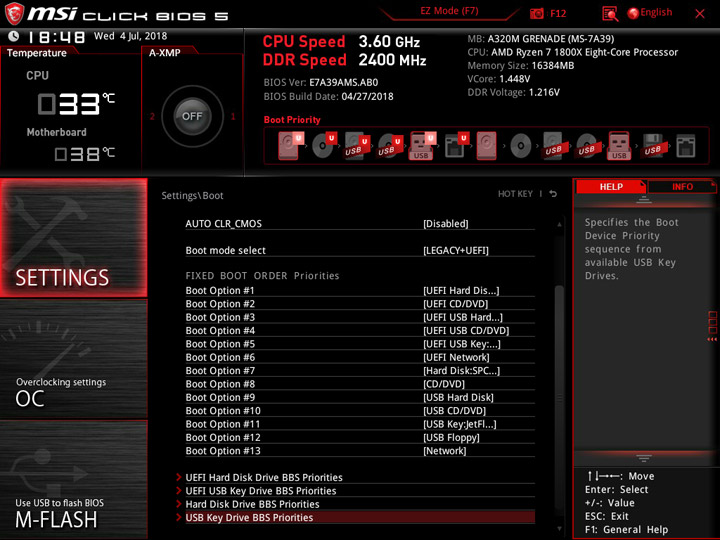Image resolution: width=720 pixels, height=540 pixels.
Task: Click the legacy Hard Disk boot icon
Action: point(487,146)
